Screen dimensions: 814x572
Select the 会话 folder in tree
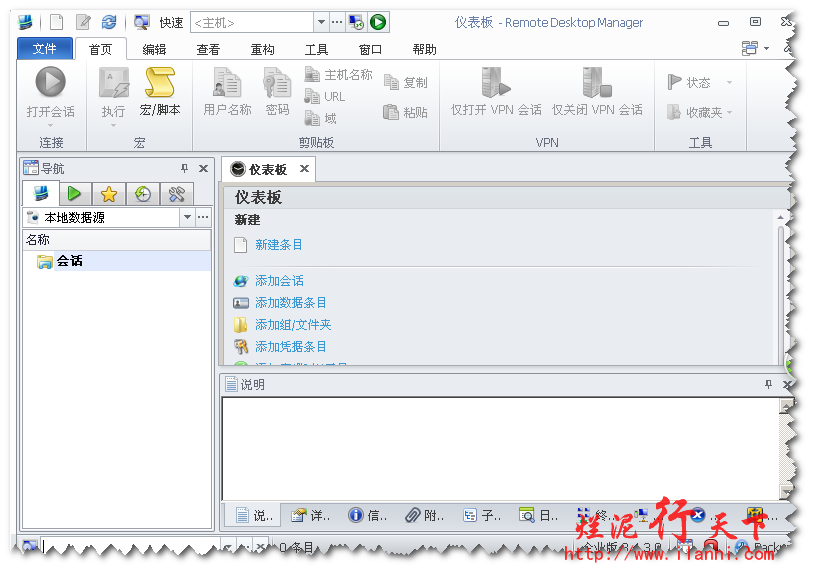pos(70,261)
